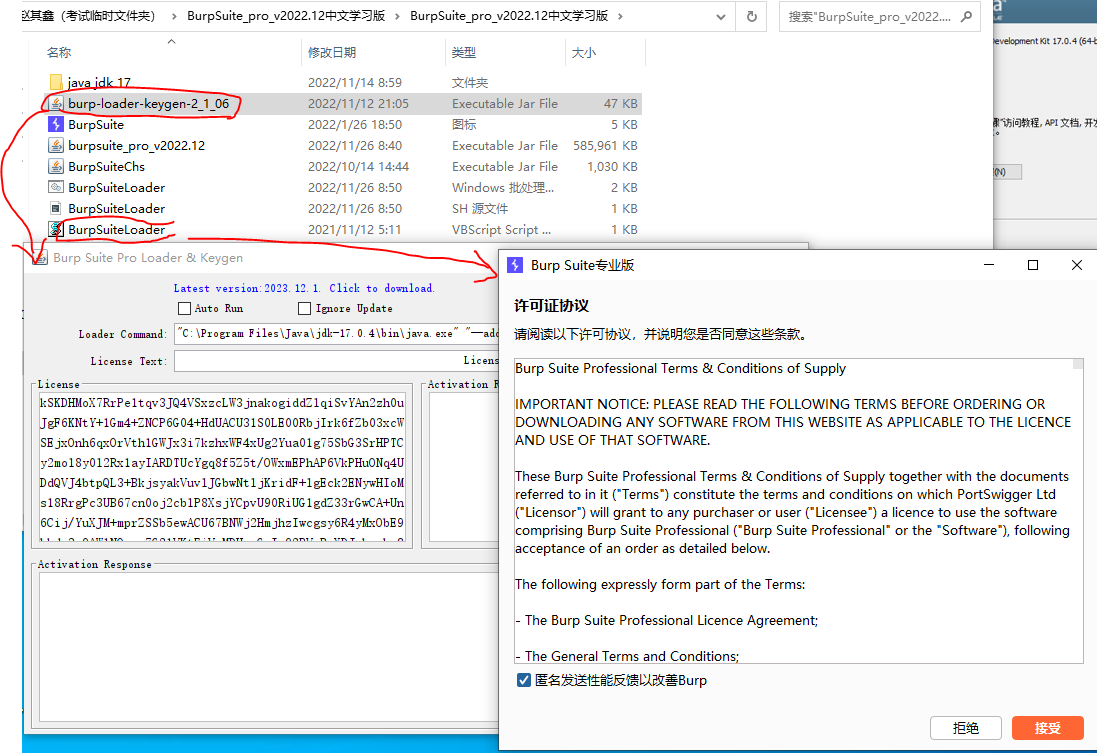1097x753 pixels.
Task: Click into the License Text field
Action: pos(337,361)
